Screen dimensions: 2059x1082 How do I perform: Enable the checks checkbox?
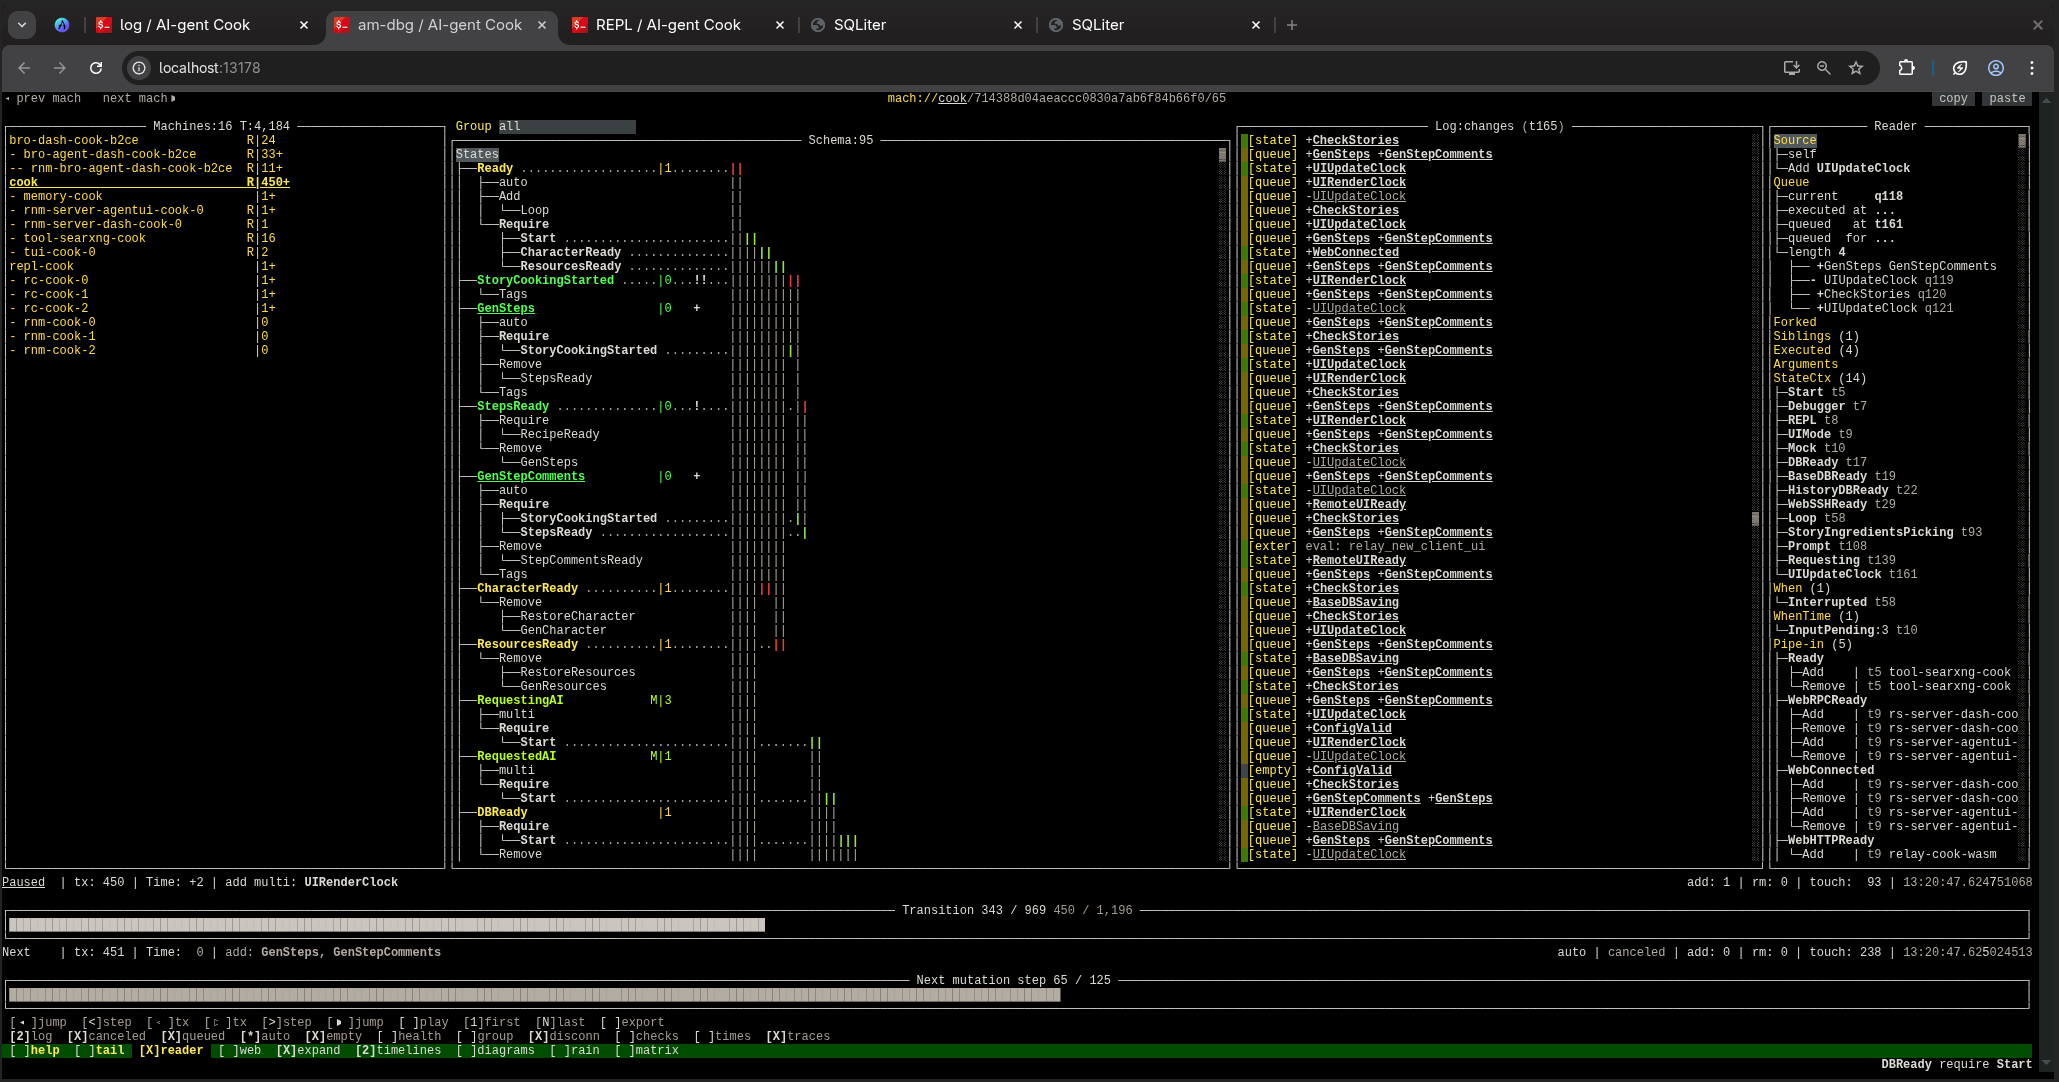tap(647, 1036)
